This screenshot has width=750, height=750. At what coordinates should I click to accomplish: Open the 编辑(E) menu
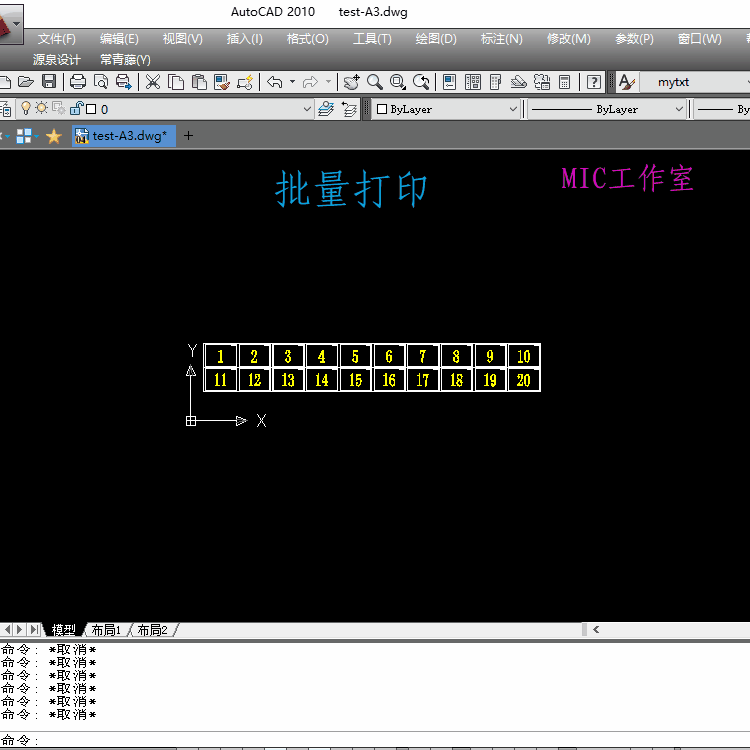[x=119, y=39]
